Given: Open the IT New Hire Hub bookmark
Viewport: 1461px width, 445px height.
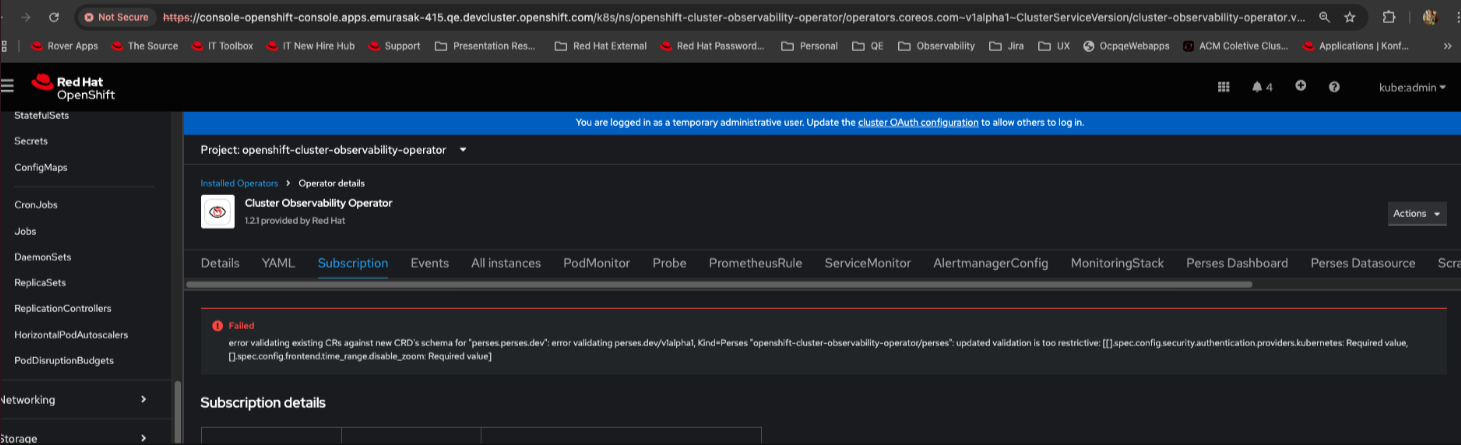Looking at the screenshot, I should click(310, 46).
